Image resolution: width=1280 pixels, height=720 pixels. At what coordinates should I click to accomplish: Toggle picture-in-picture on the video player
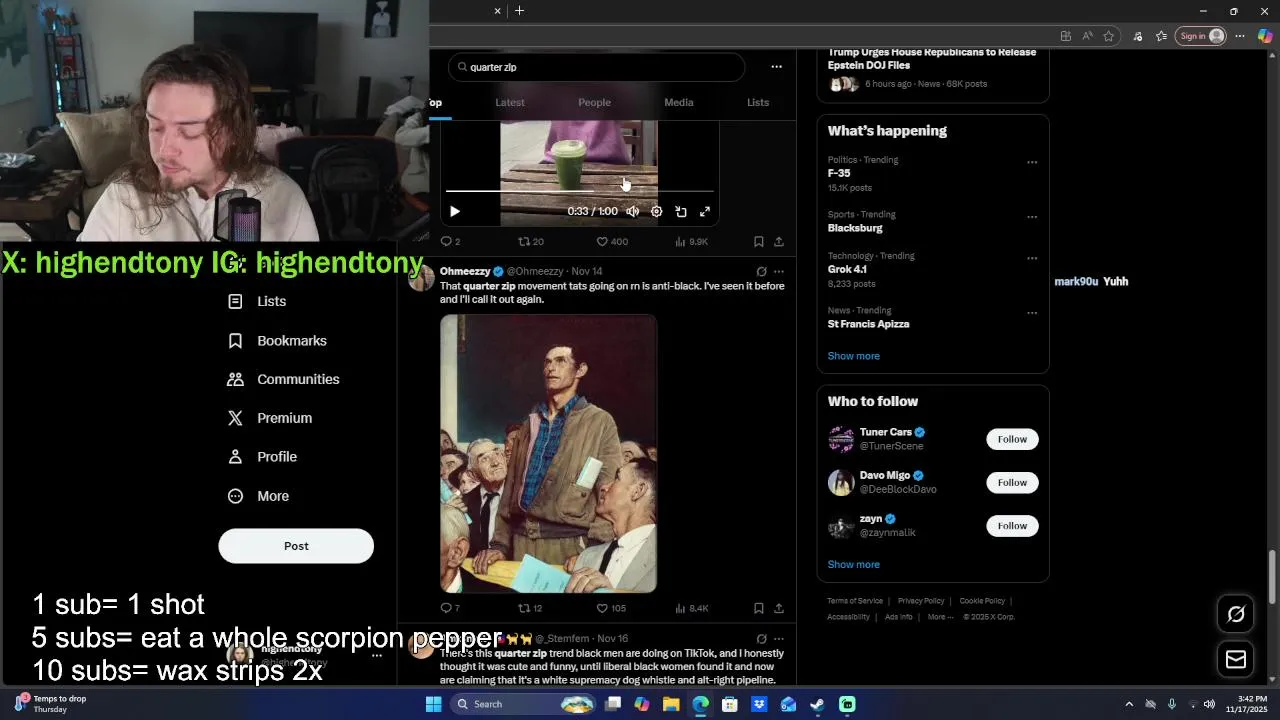coord(681,211)
